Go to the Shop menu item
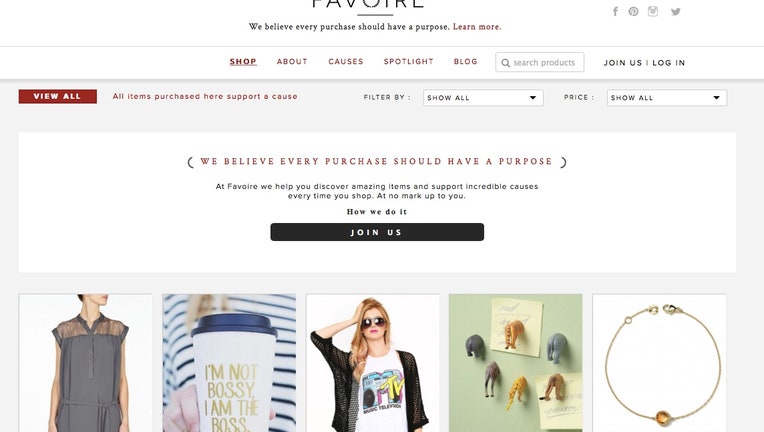 point(243,61)
